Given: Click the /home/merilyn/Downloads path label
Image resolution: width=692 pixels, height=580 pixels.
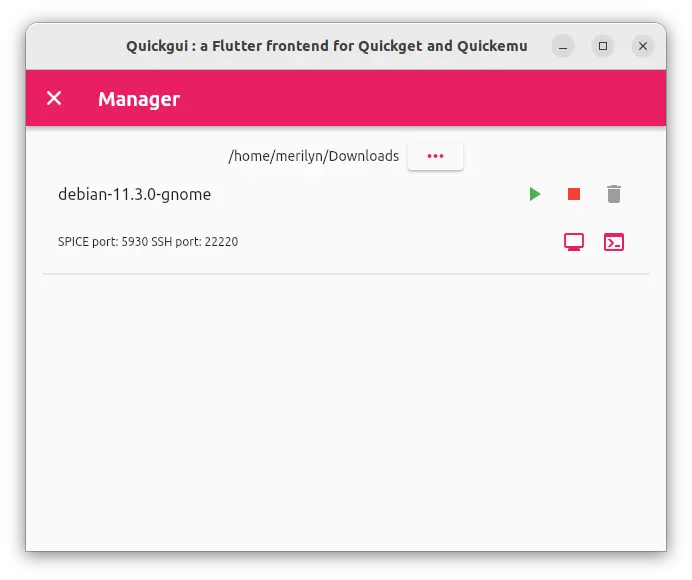Looking at the screenshot, I should coord(314,156).
